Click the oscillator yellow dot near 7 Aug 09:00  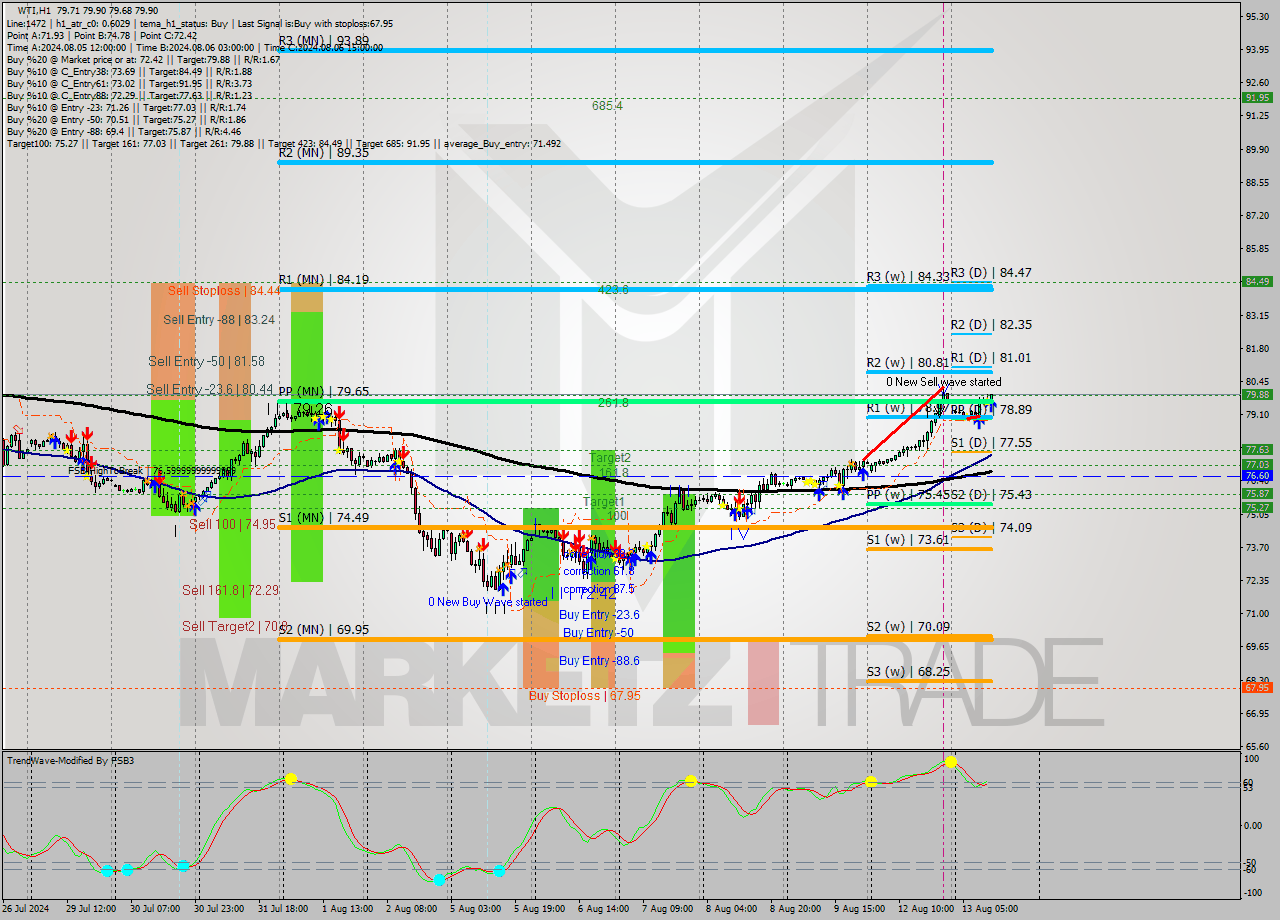[691, 780]
